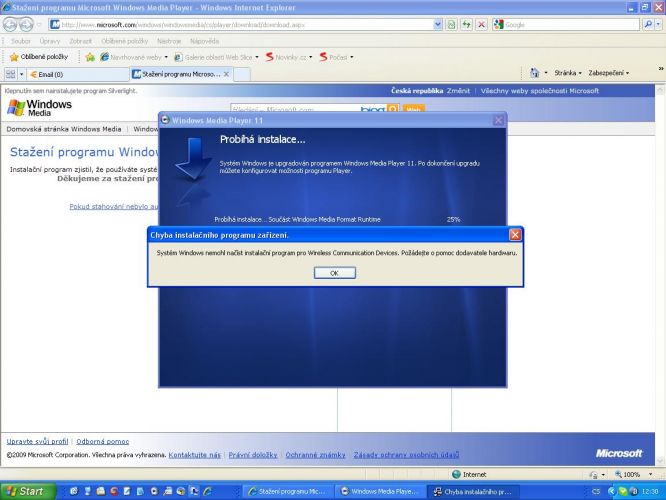Click the address bar URL field
666x500 pixels.
point(242,25)
